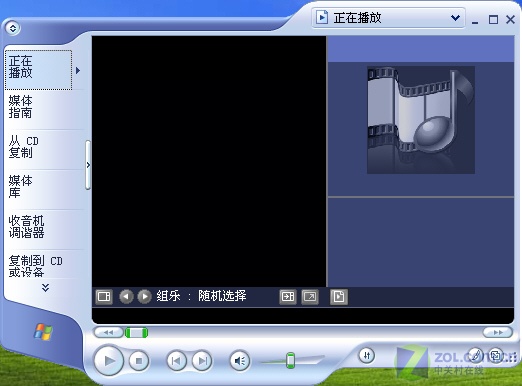The height and width of the screenshot is (386, 522).
Task: Click the rewind button on seek bar
Action: coord(108,332)
